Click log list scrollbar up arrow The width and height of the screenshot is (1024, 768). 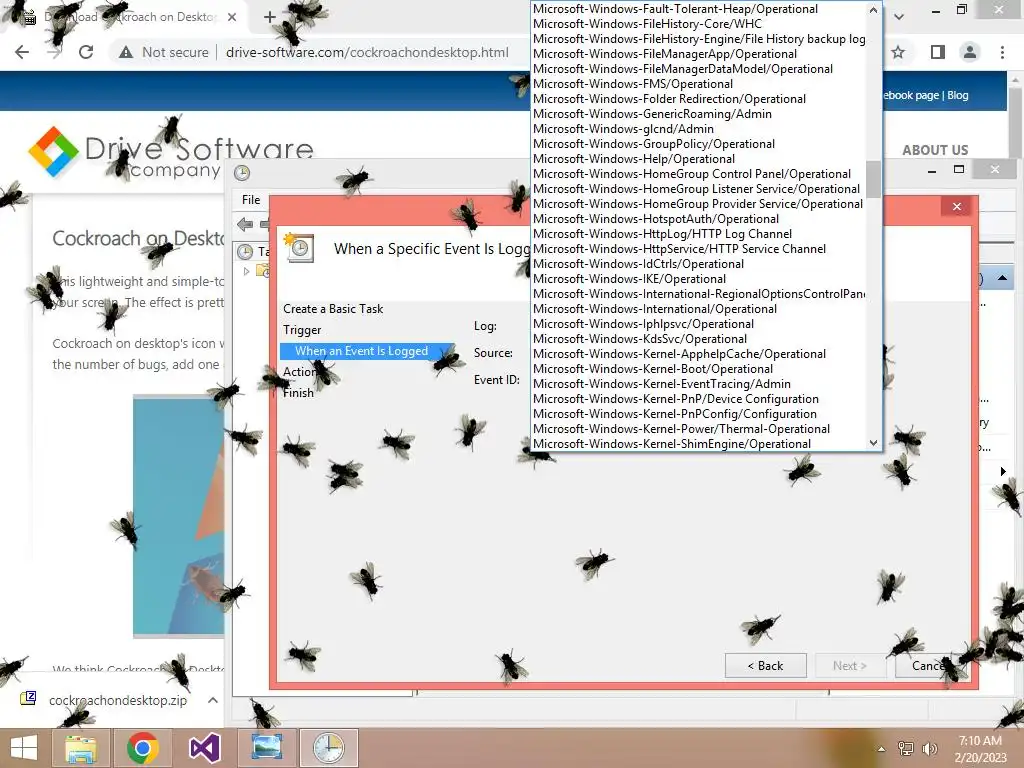pyautogui.click(x=873, y=10)
